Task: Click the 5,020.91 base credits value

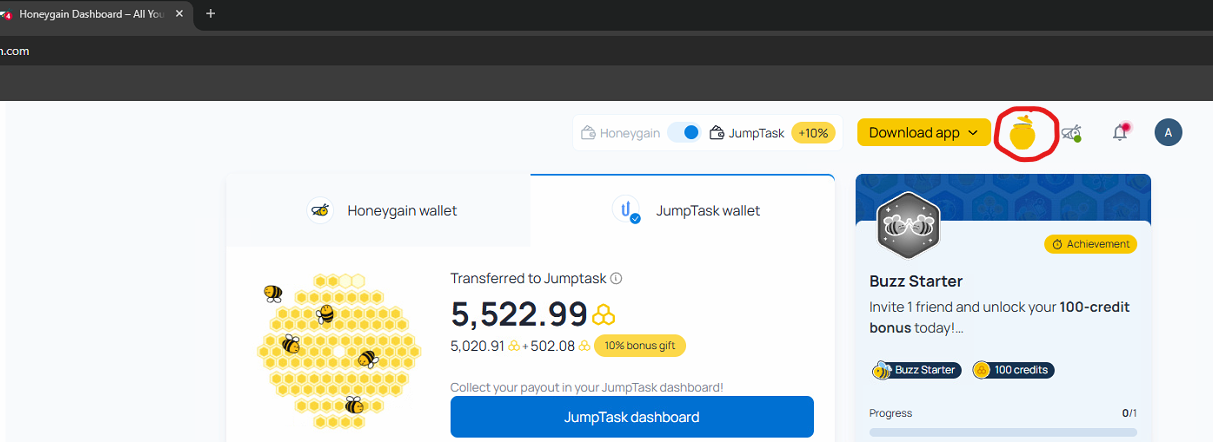Action: tap(478, 346)
